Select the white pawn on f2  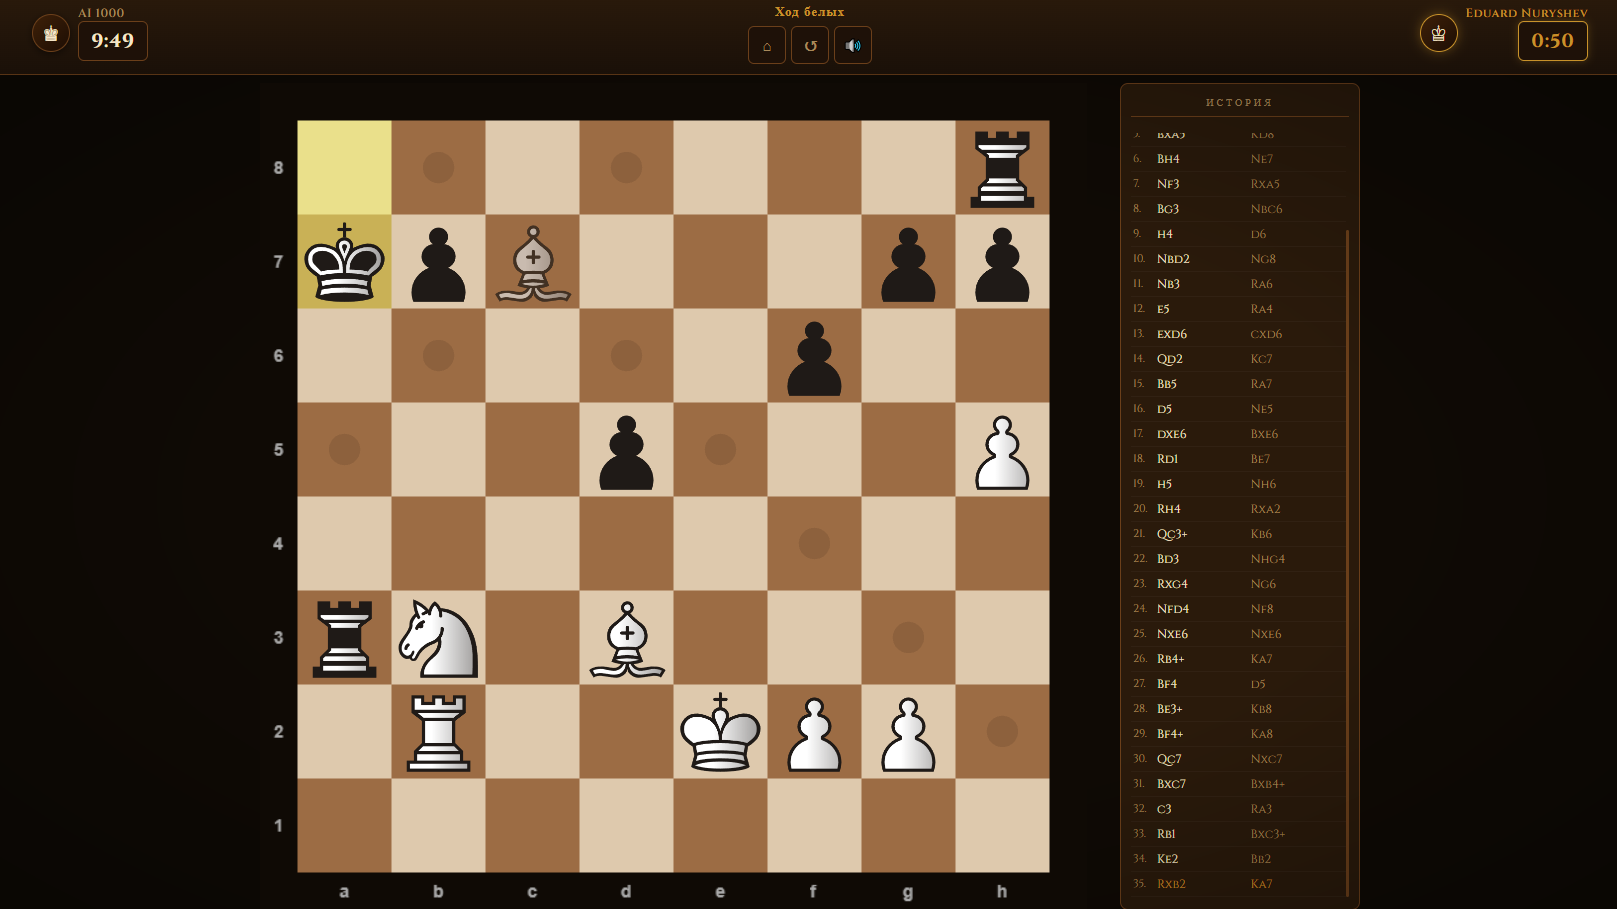coord(815,734)
